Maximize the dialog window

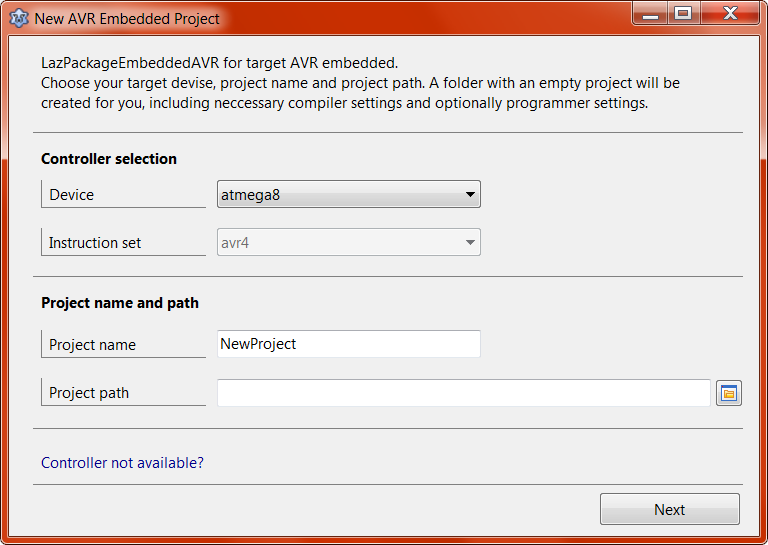[x=683, y=13]
